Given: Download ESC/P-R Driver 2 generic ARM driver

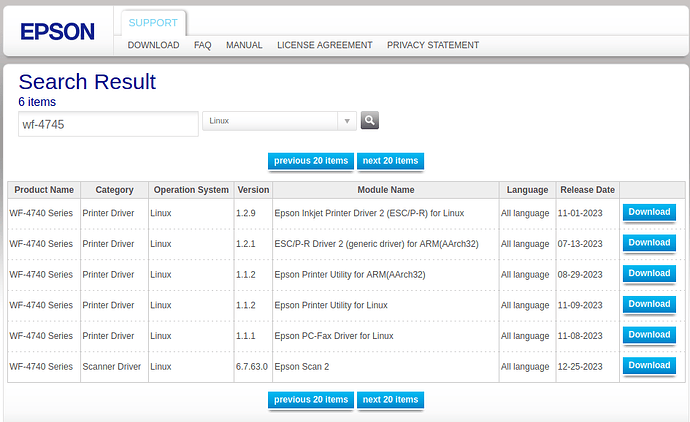Looking at the screenshot, I should pyautogui.click(x=649, y=243).
